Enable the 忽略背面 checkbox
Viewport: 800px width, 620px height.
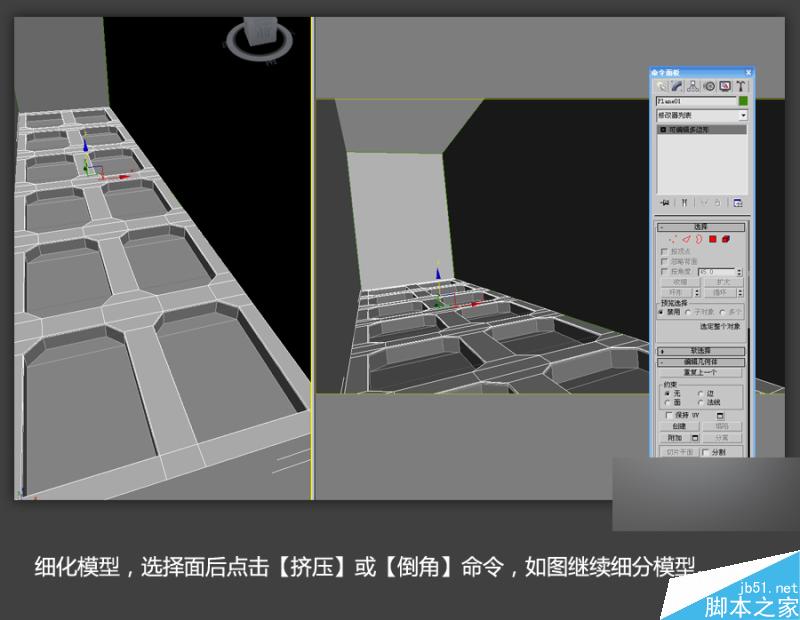tap(662, 262)
